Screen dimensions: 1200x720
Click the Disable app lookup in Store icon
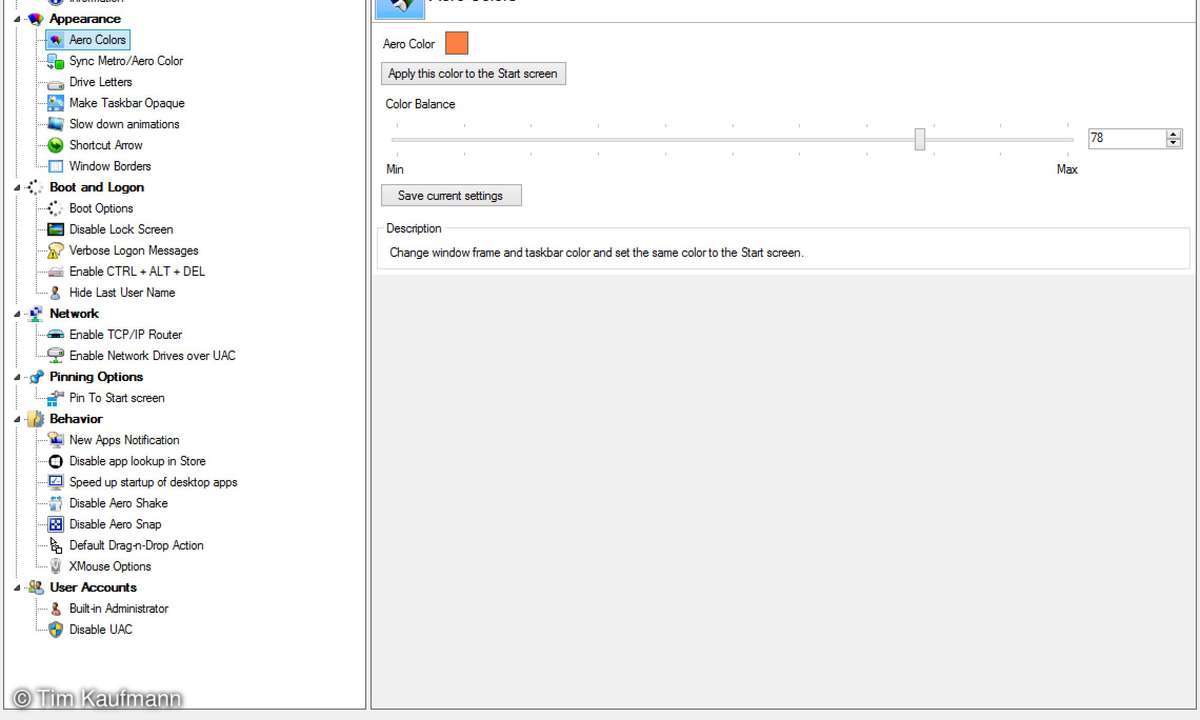[56, 461]
